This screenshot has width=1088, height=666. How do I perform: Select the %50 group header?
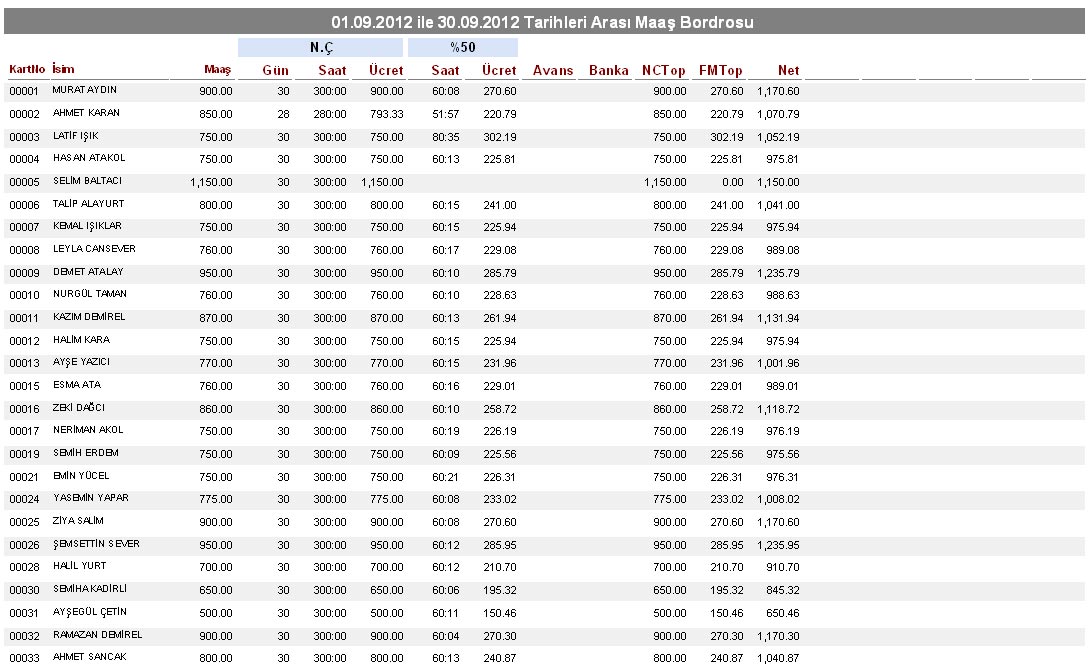click(x=462, y=47)
